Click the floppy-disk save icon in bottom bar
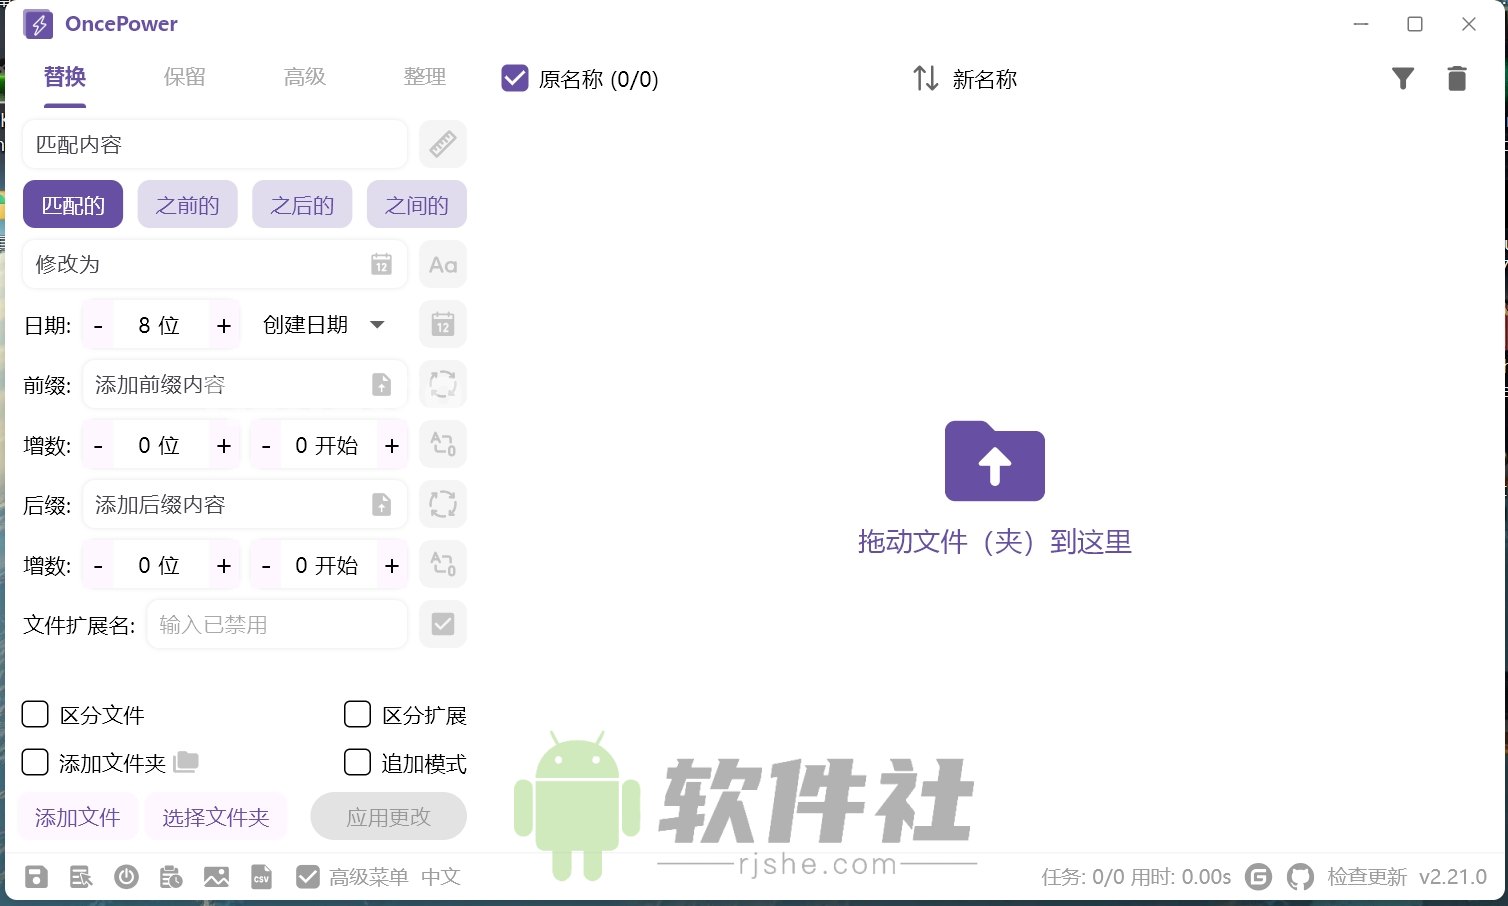The image size is (1508, 906). click(36, 877)
